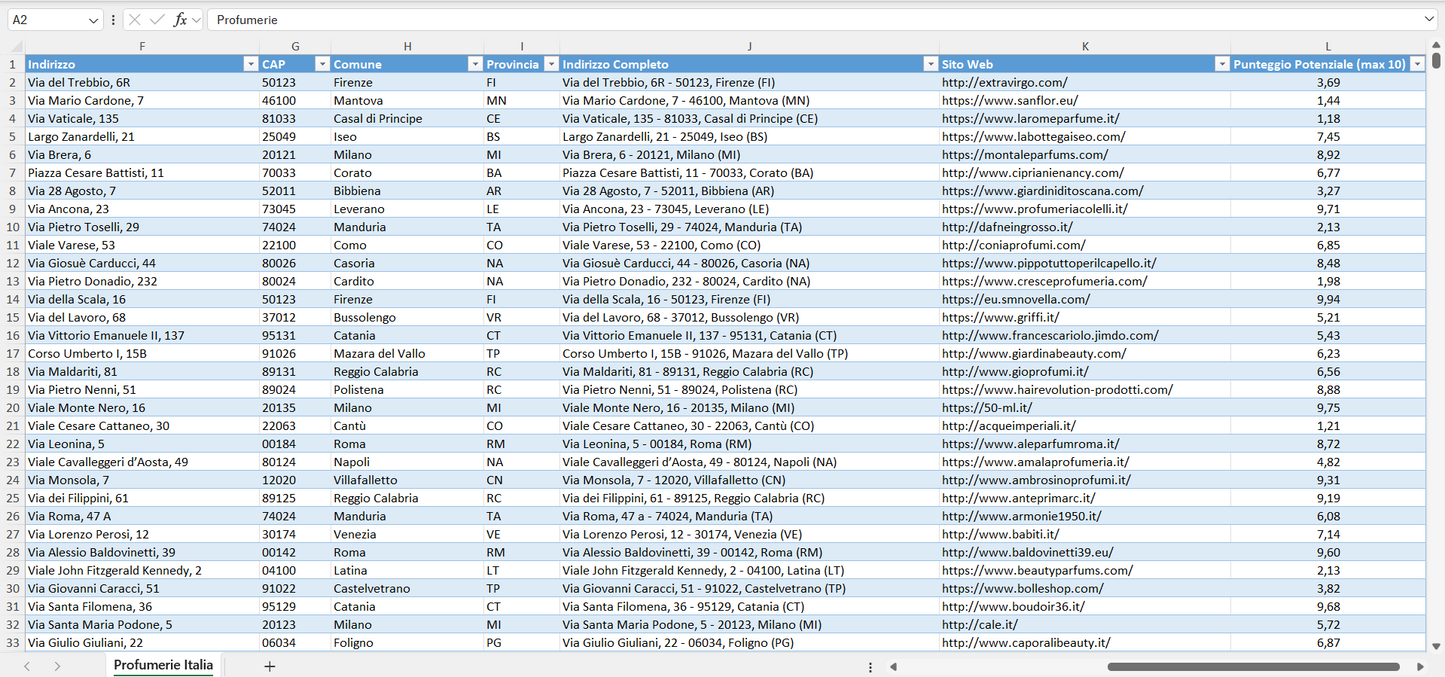The height and width of the screenshot is (677, 1445).
Task: Click the Cancel X icon in formula bar
Action: [135, 20]
